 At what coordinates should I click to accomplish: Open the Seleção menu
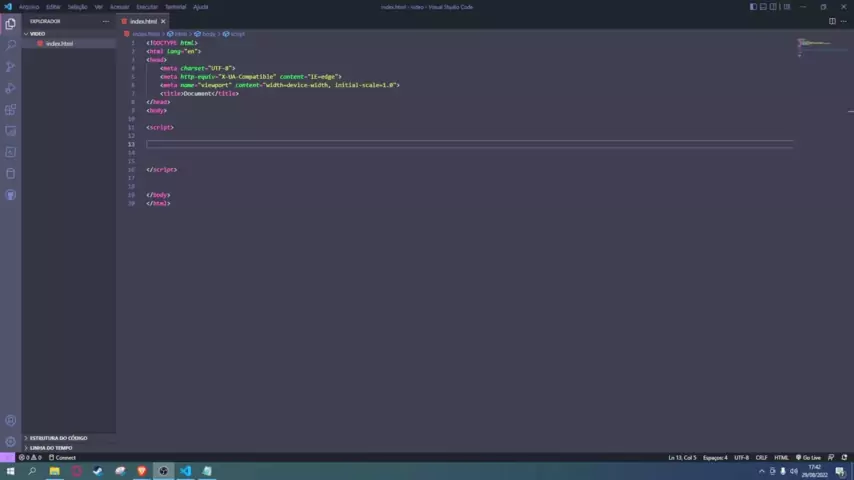(77, 7)
